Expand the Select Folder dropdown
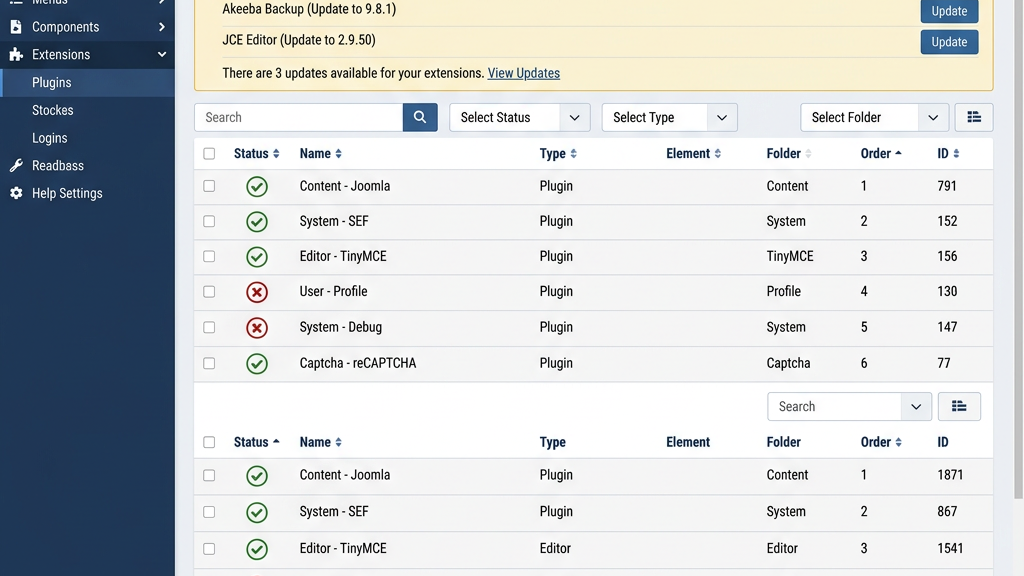 [x=874, y=117]
